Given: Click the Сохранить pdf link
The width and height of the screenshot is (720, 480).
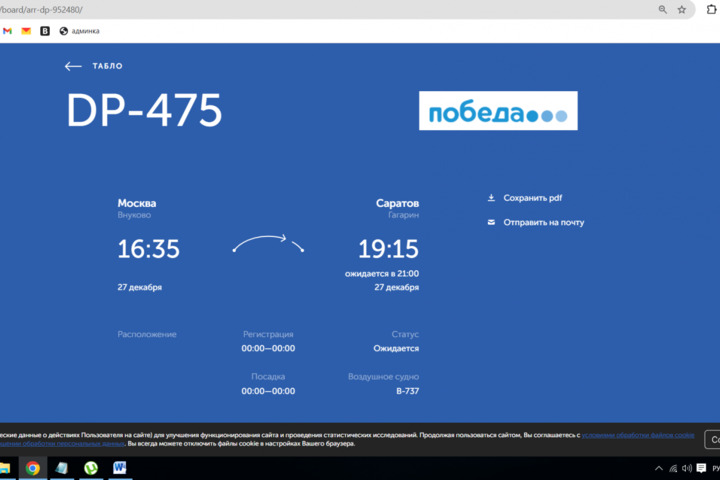Looking at the screenshot, I should 532,198.
